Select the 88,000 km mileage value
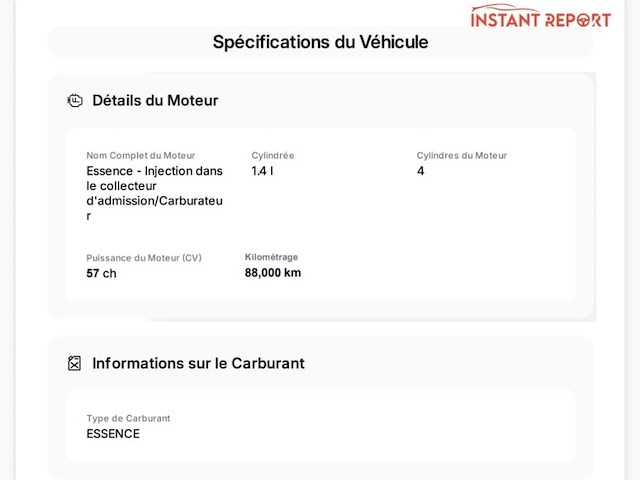This screenshot has height=480, width=640. [x=273, y=273]
